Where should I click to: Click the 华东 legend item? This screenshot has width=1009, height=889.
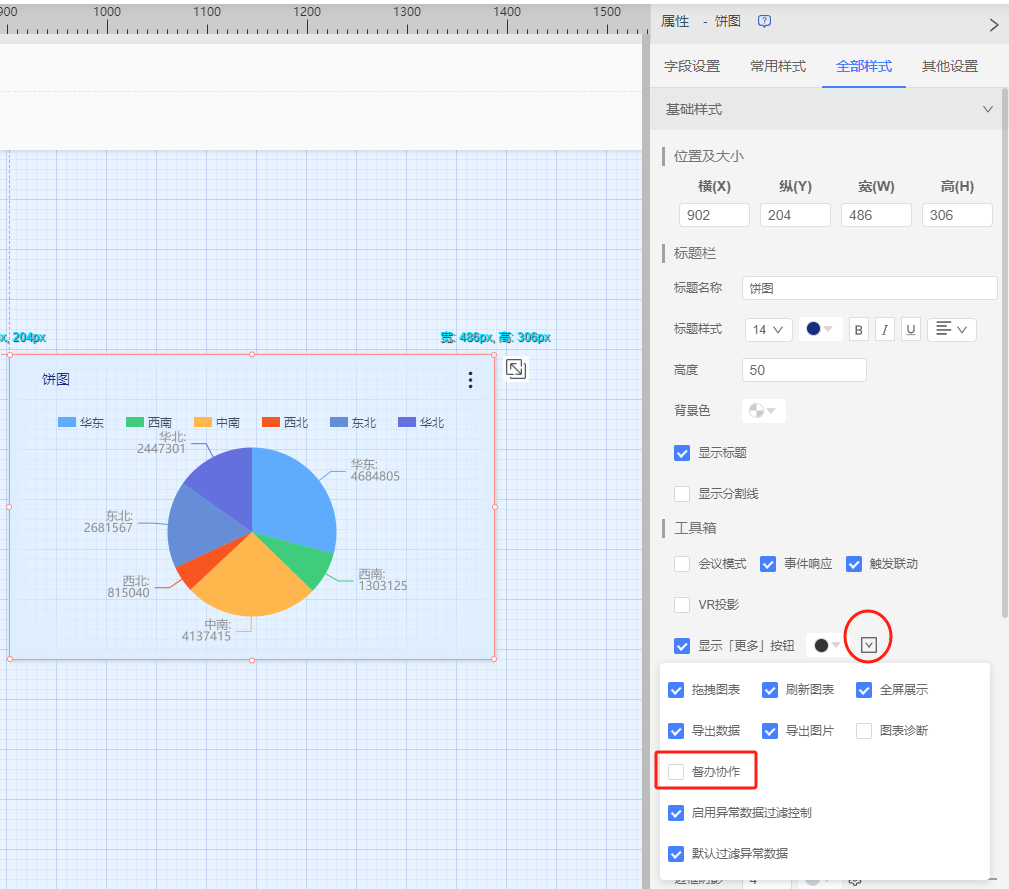(x=81, y=423)
